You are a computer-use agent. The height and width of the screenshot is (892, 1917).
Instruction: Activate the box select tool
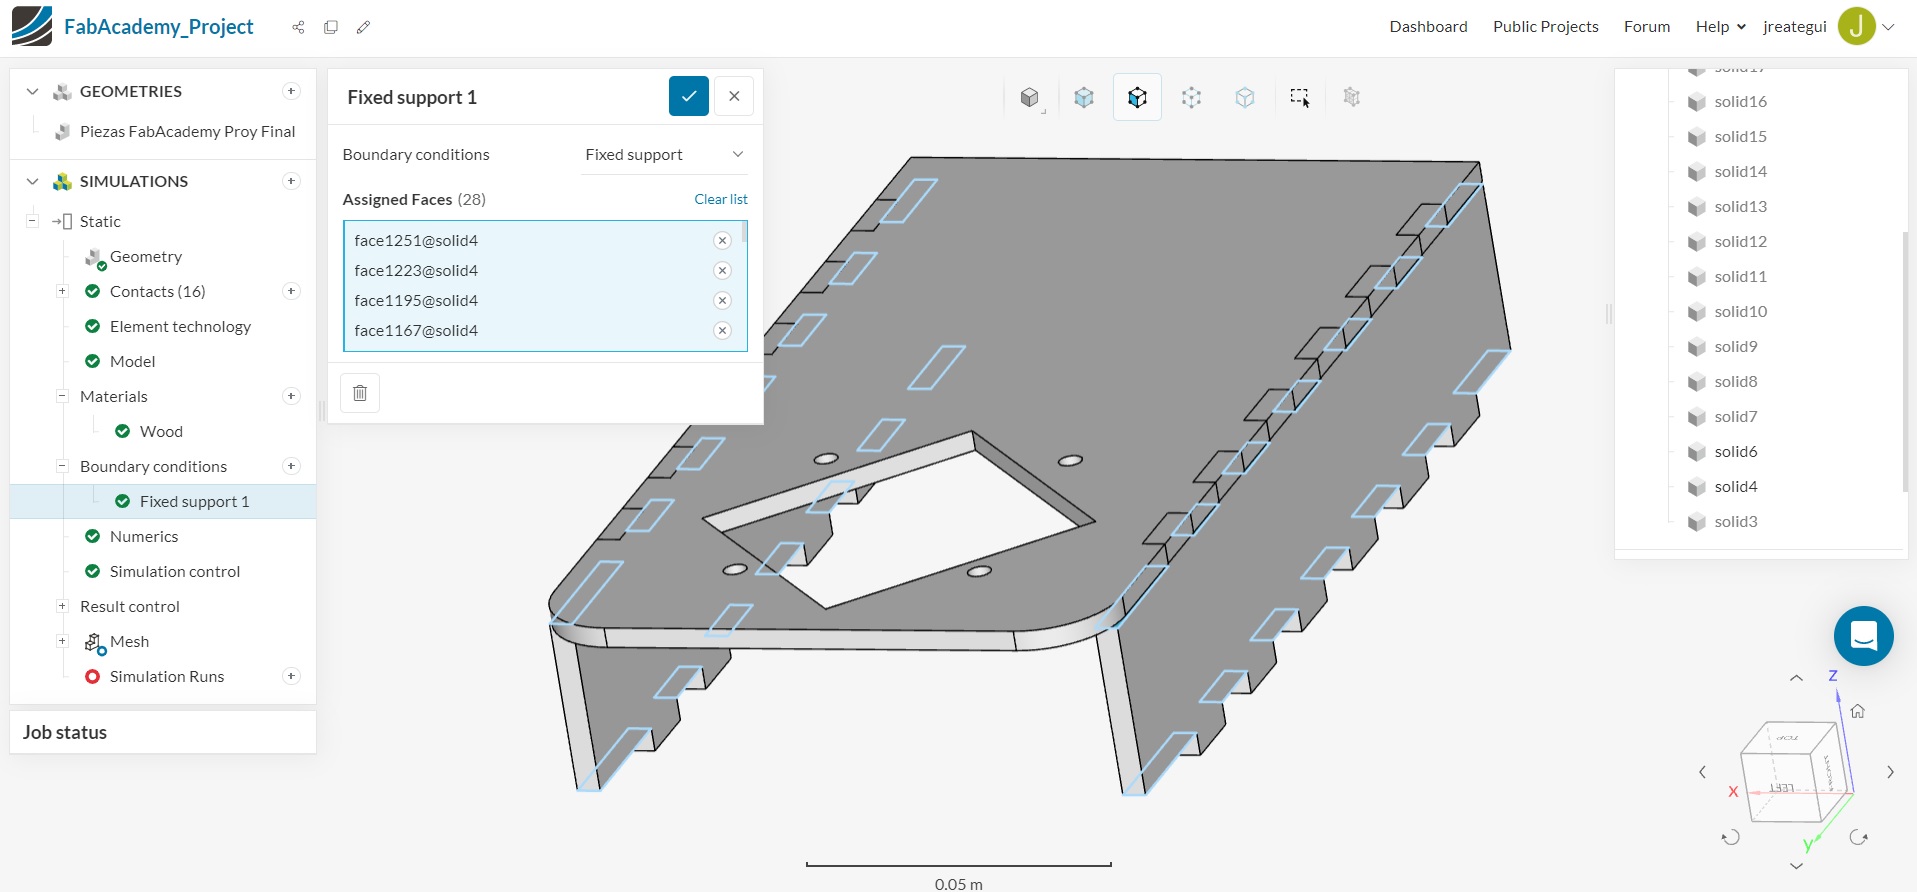[1299, 97]
